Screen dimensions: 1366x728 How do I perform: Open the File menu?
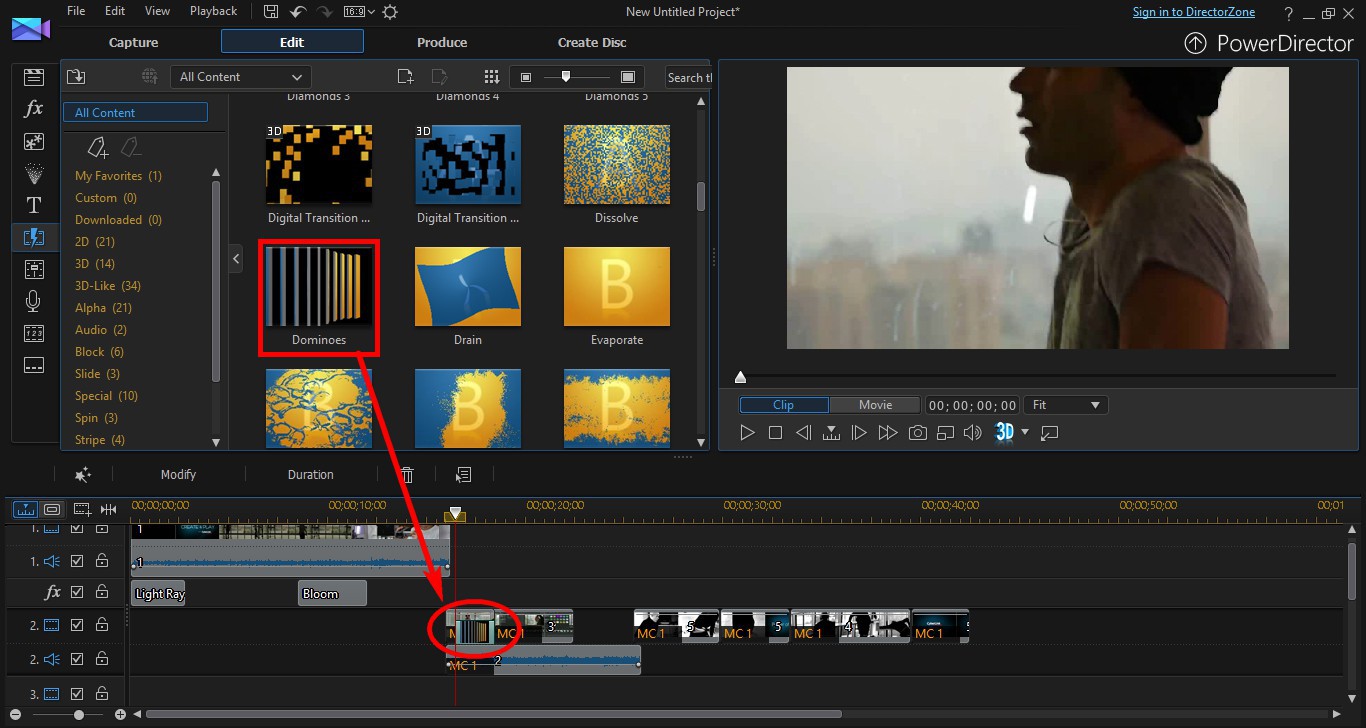(x=76, y=11)
